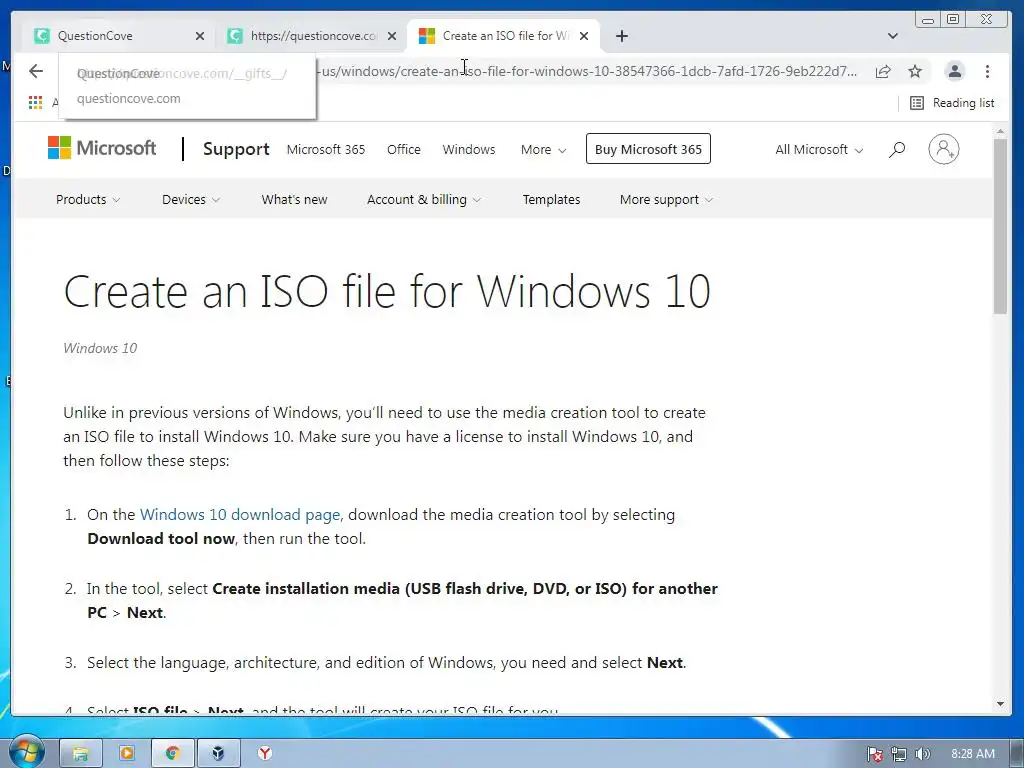Select the Create an ISO file tab

(503, 36)
